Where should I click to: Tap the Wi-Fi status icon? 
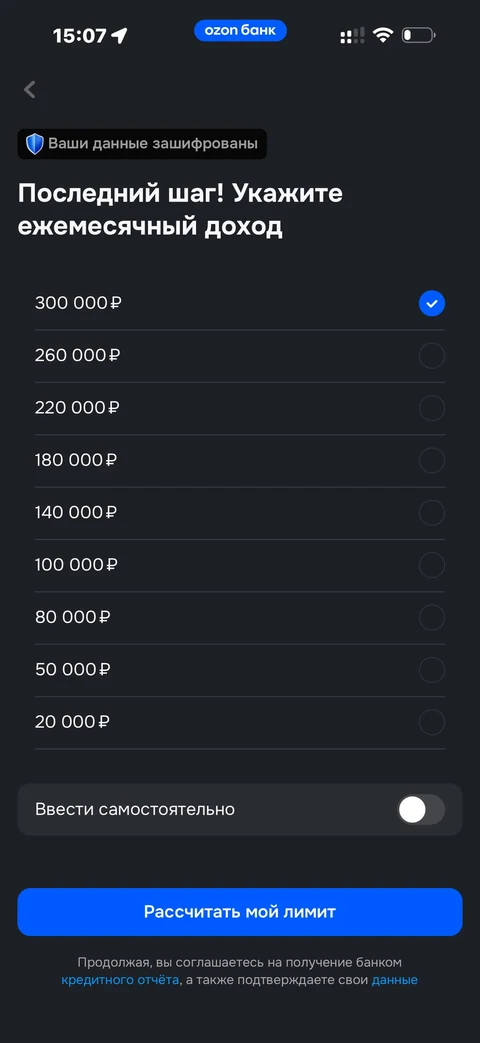[383, 35]
